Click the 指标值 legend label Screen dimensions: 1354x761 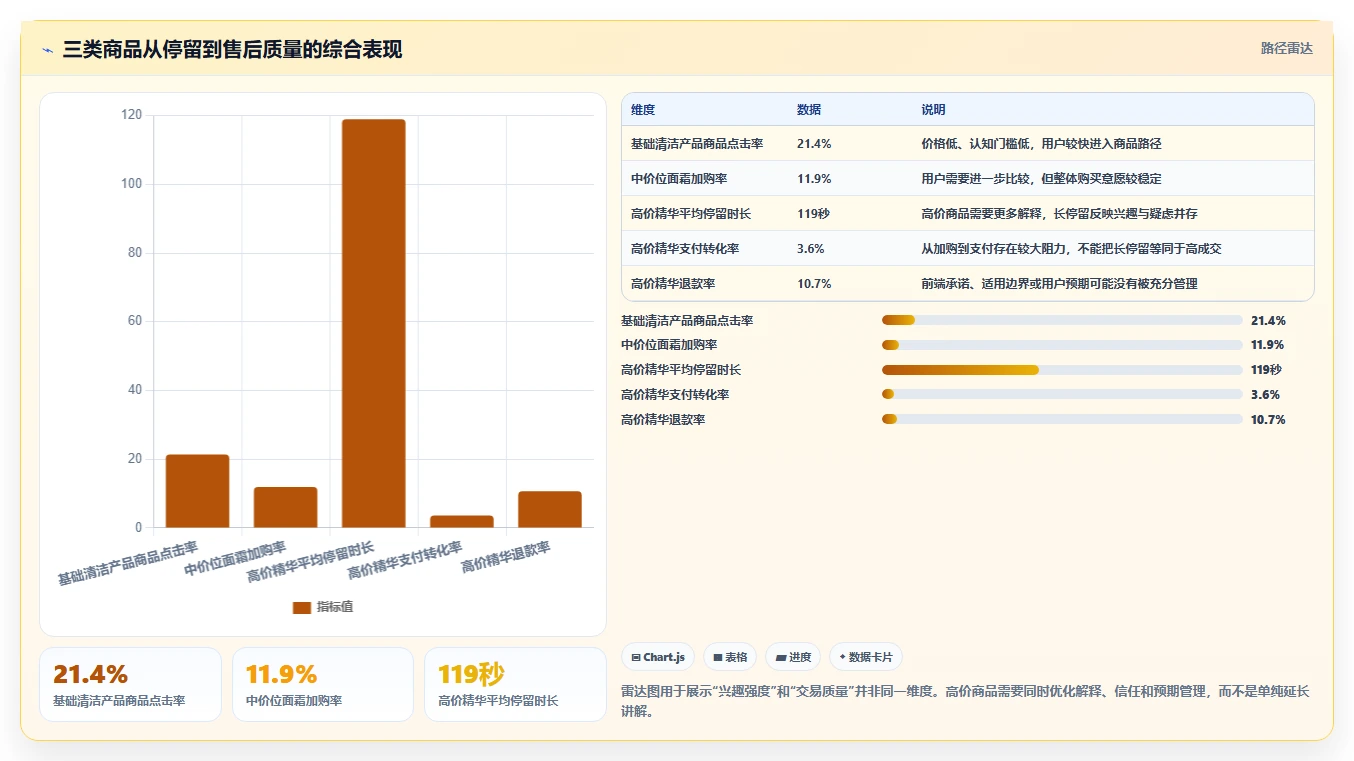[335, 607]
